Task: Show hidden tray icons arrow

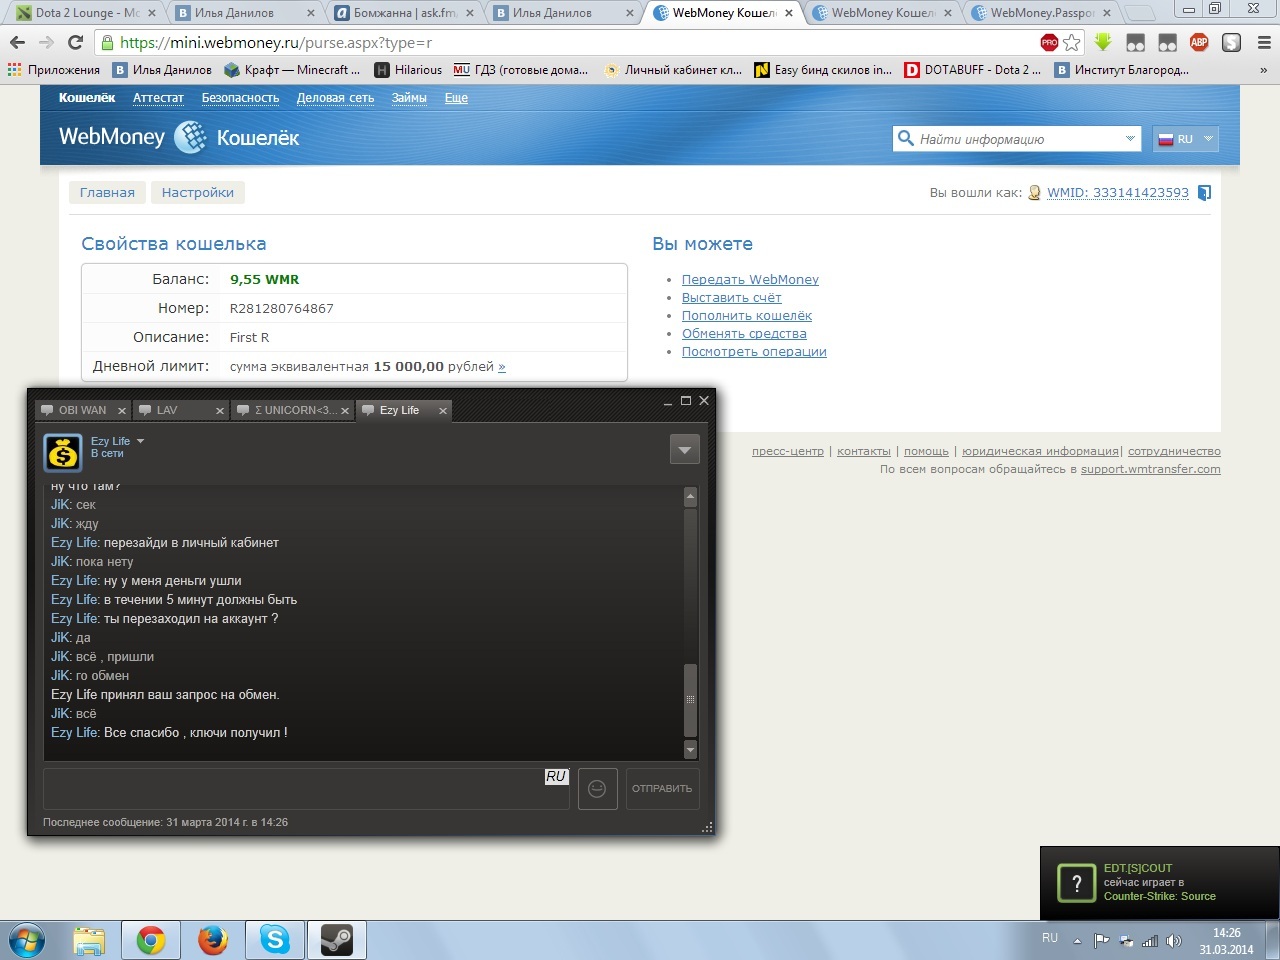Action: pos(1077,941)
